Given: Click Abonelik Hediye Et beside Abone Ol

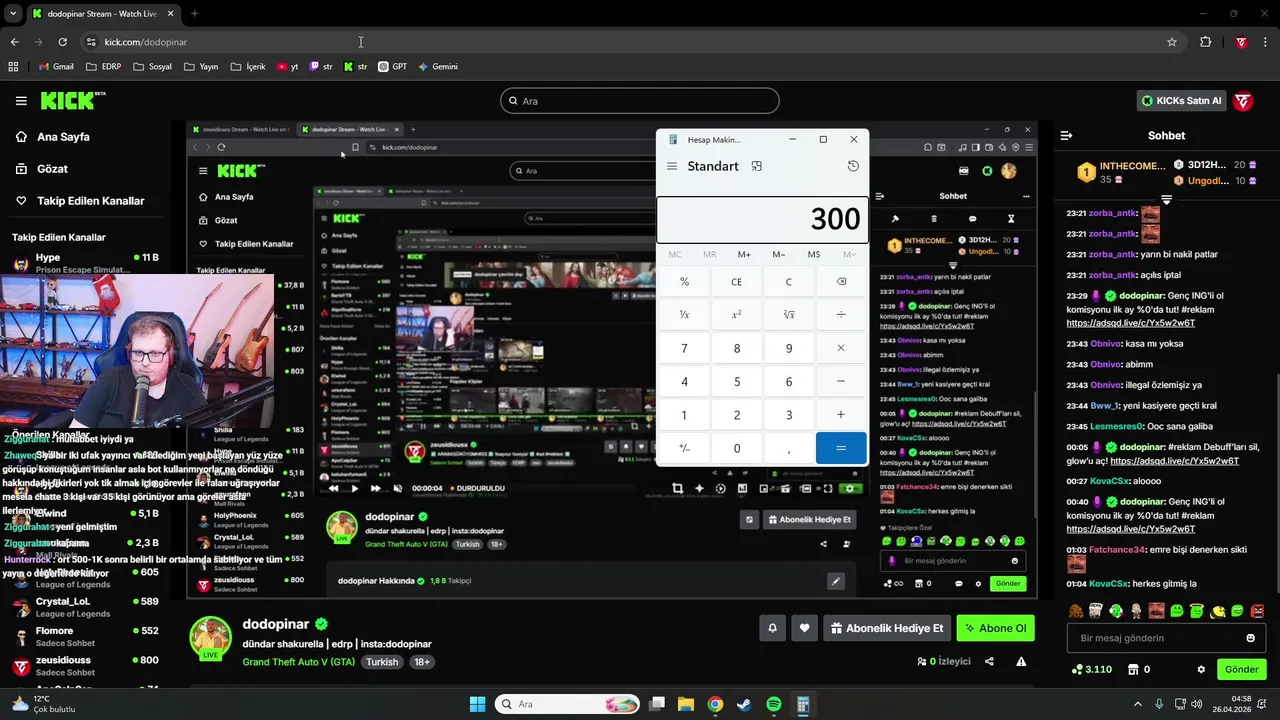Looking at the screenshot, I should 886,628.
